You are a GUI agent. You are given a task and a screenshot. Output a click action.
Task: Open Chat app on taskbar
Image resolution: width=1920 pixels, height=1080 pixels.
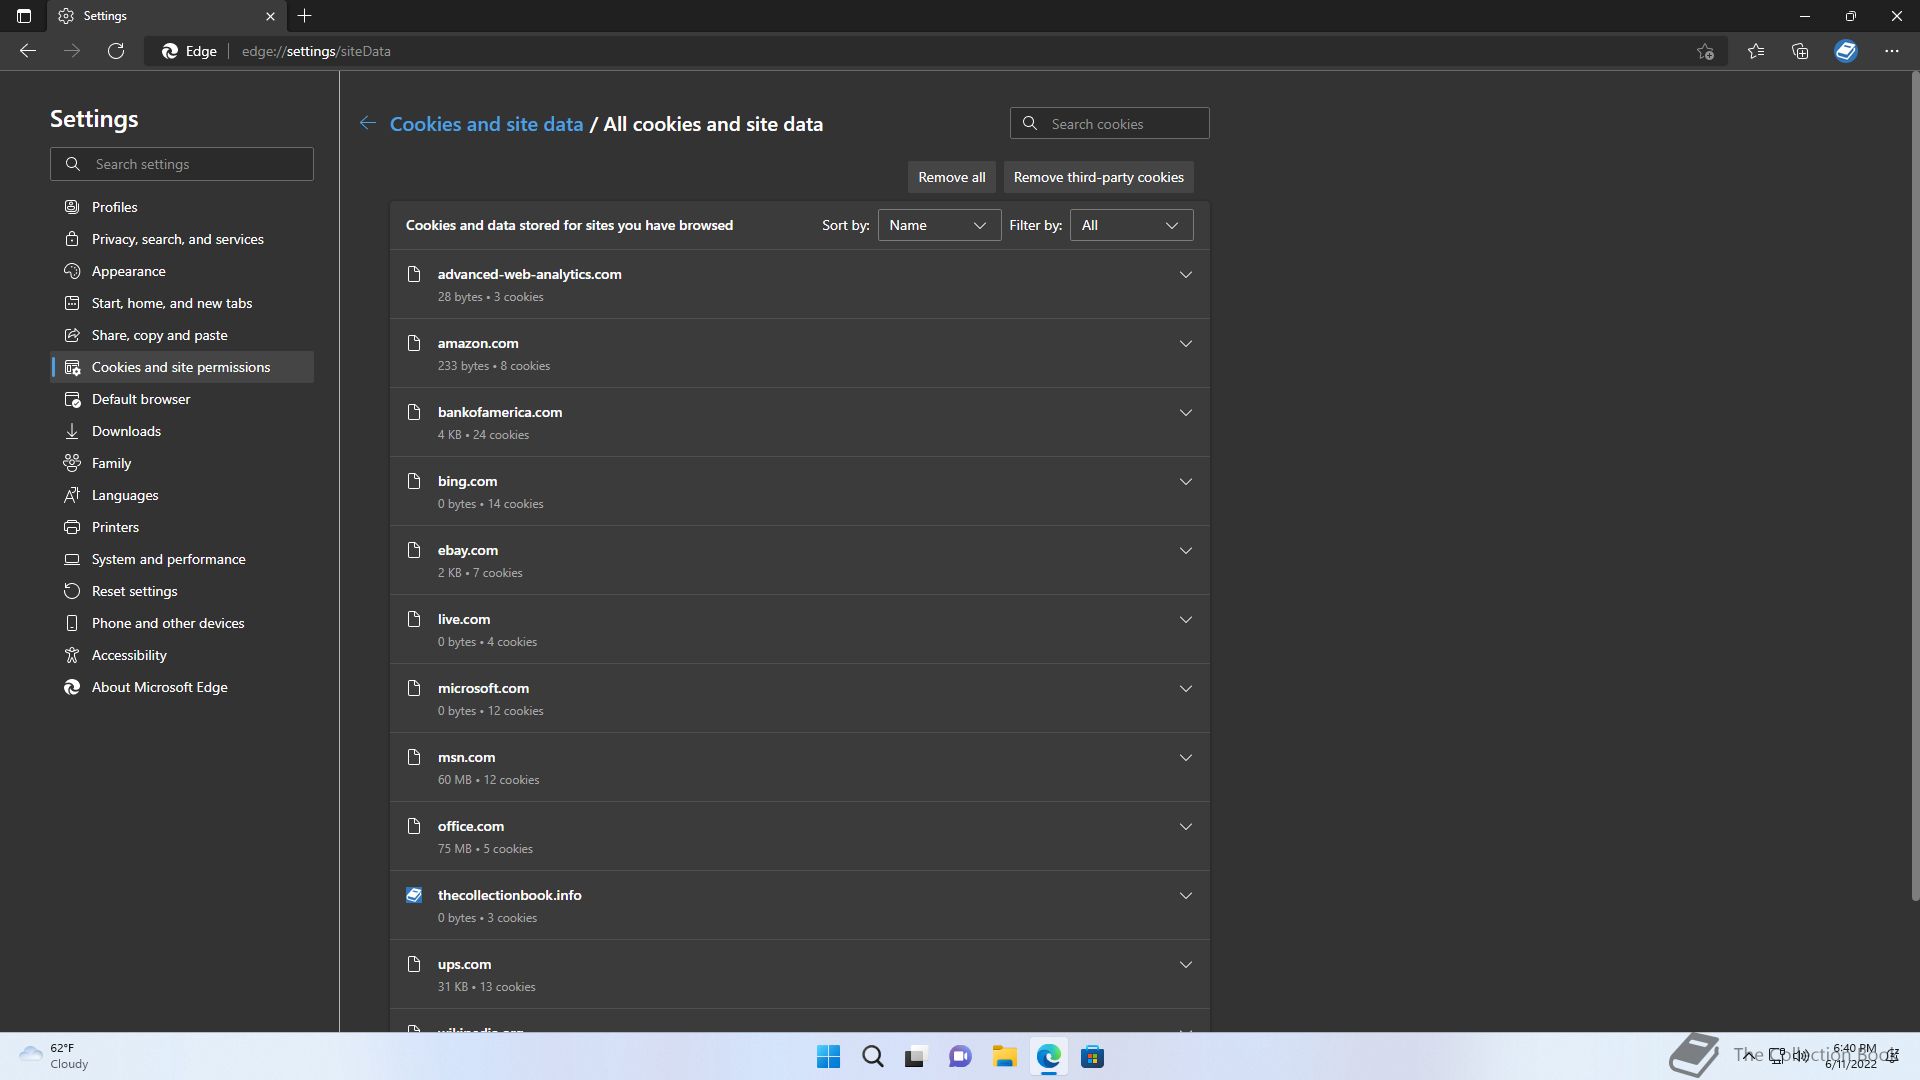pos(960,1057)
